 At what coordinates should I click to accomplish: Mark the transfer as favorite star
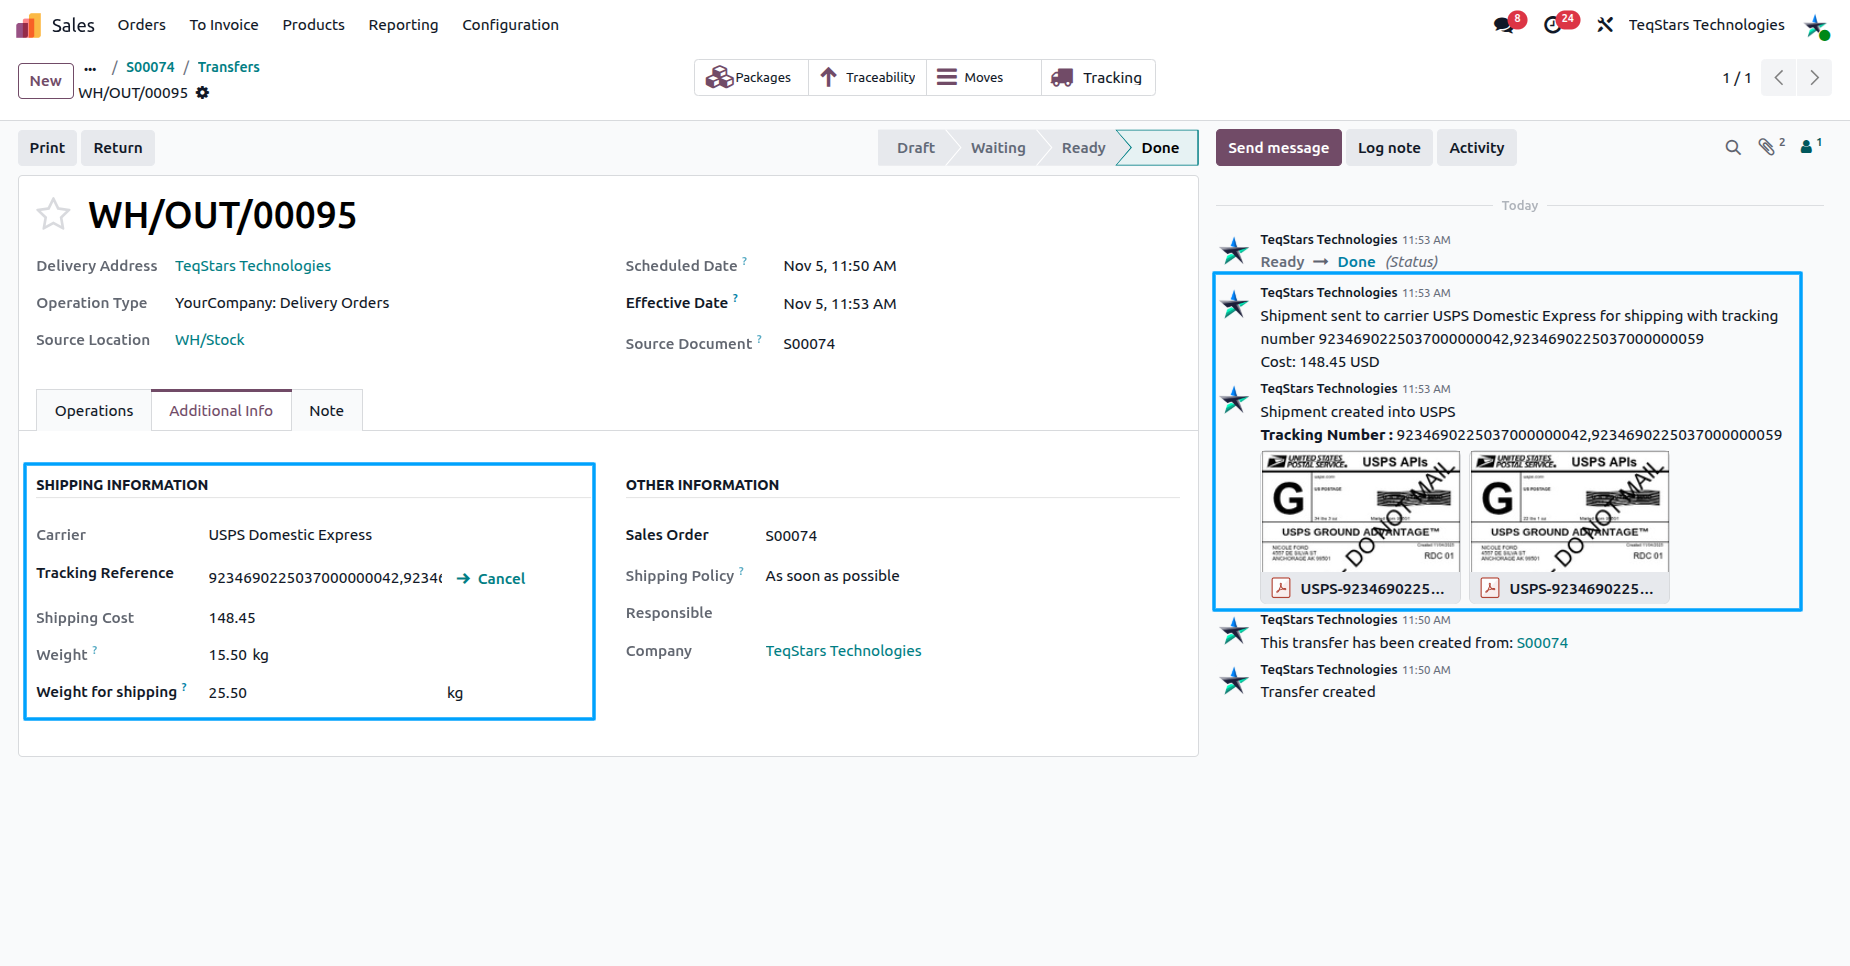[x=53, y=214]
